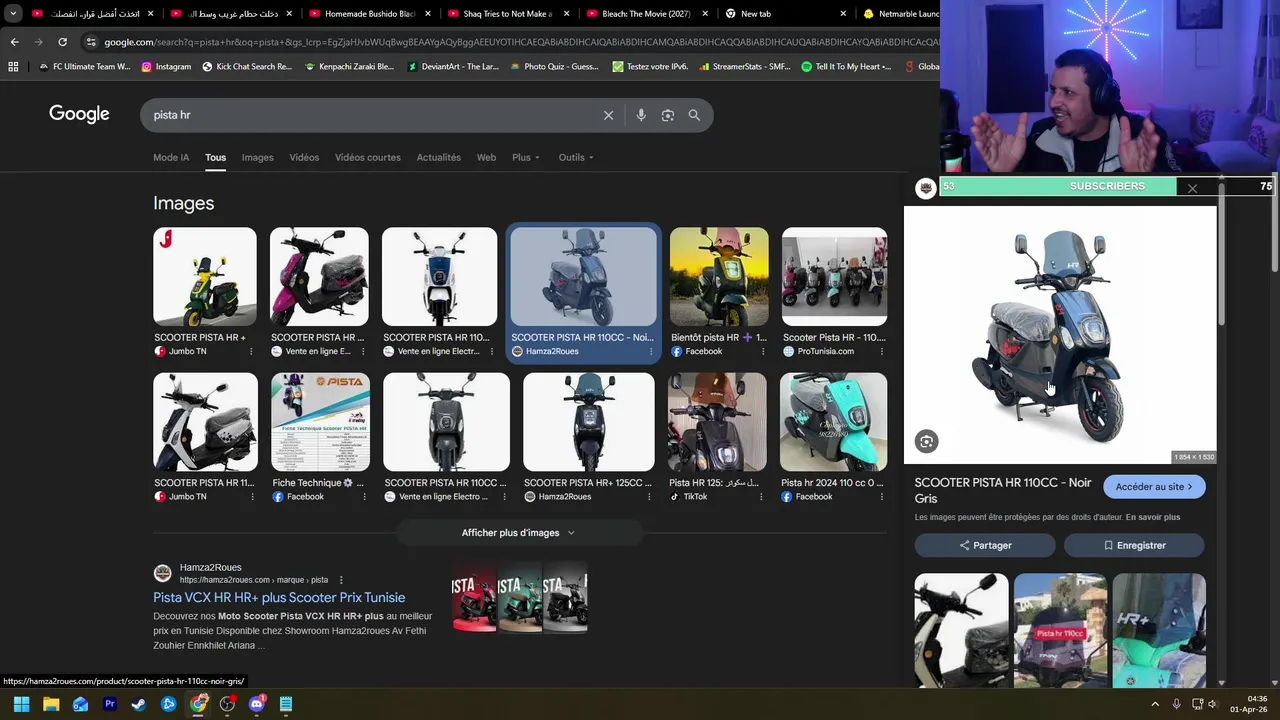Click the En savoir plus link
The height and width of the screenshot is (720, 1280).
click(x=1153, y=517)
